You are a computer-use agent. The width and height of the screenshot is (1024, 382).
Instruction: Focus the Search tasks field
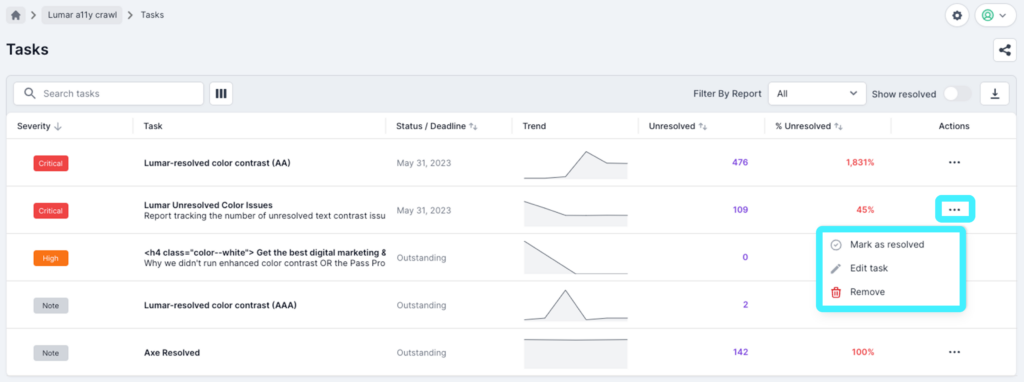108,93
